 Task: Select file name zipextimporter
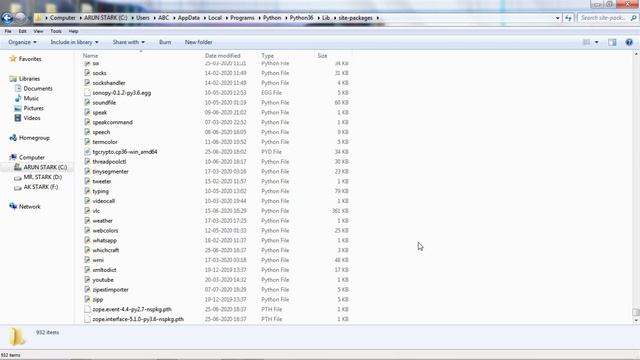click(111, 290)
